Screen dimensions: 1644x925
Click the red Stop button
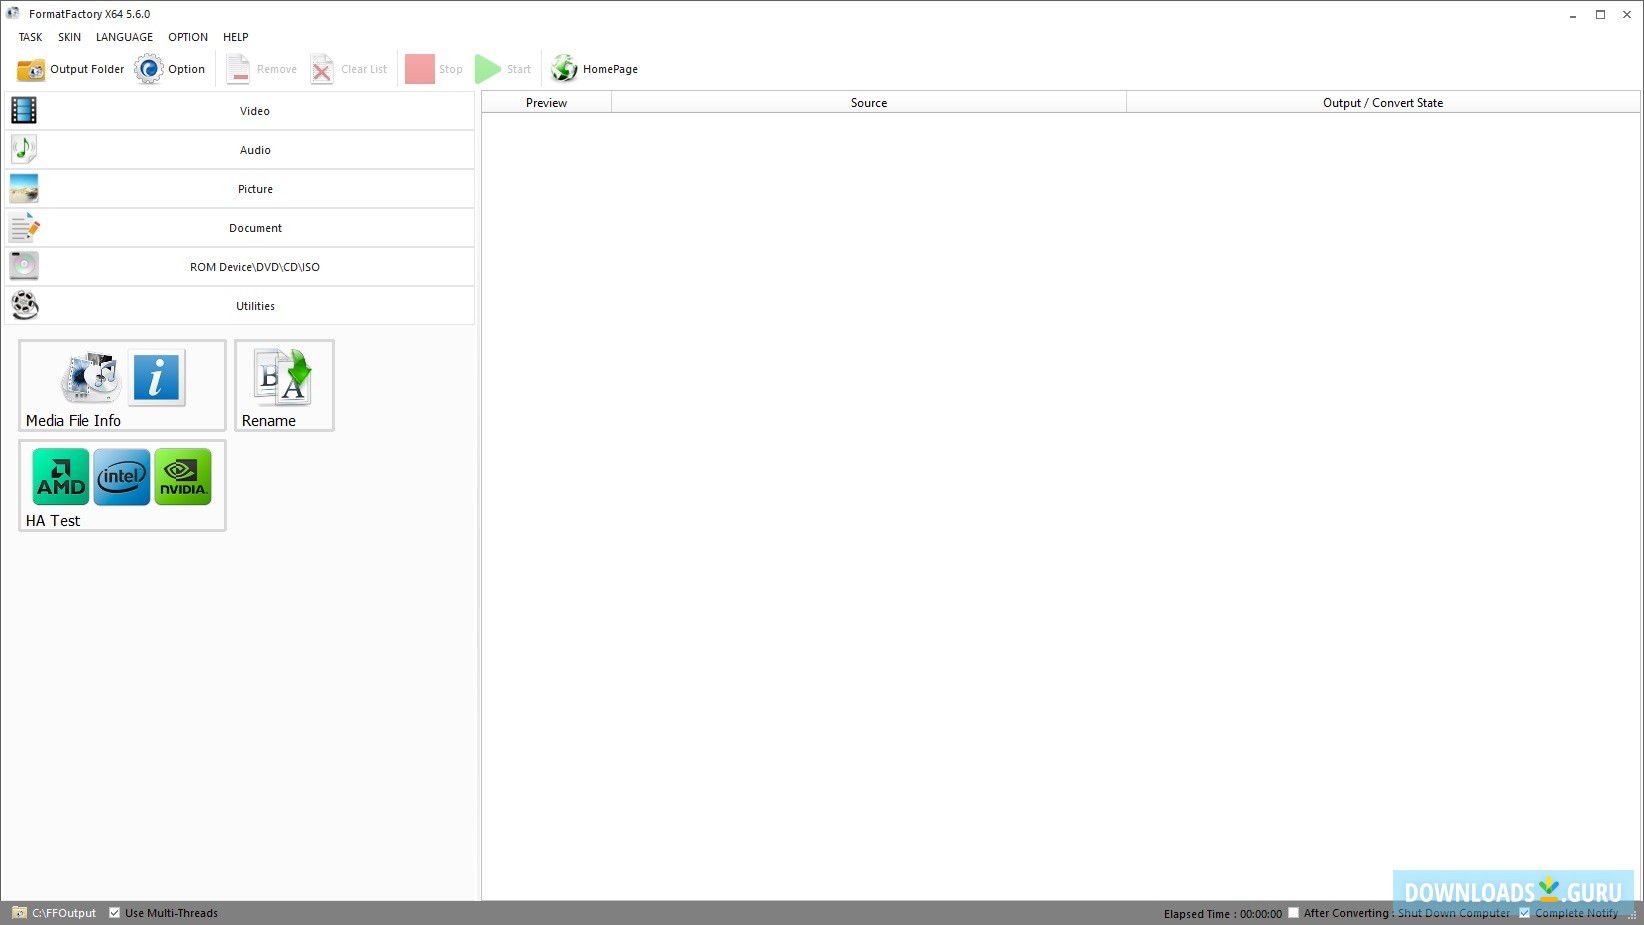[420, 69]
